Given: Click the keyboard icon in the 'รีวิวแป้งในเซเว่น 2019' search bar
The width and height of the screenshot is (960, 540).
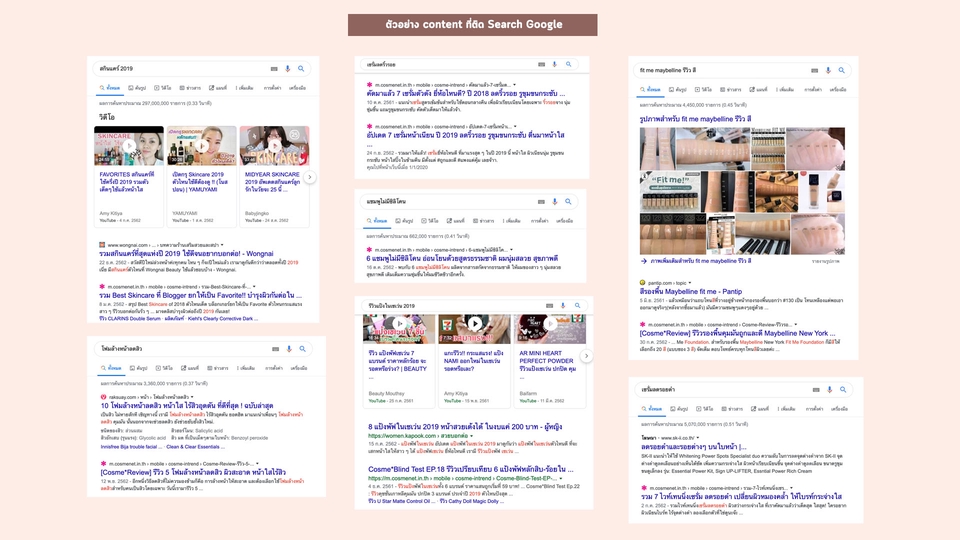Looking at the screenshot, I should pyautogui.click(x=550, y=306).
